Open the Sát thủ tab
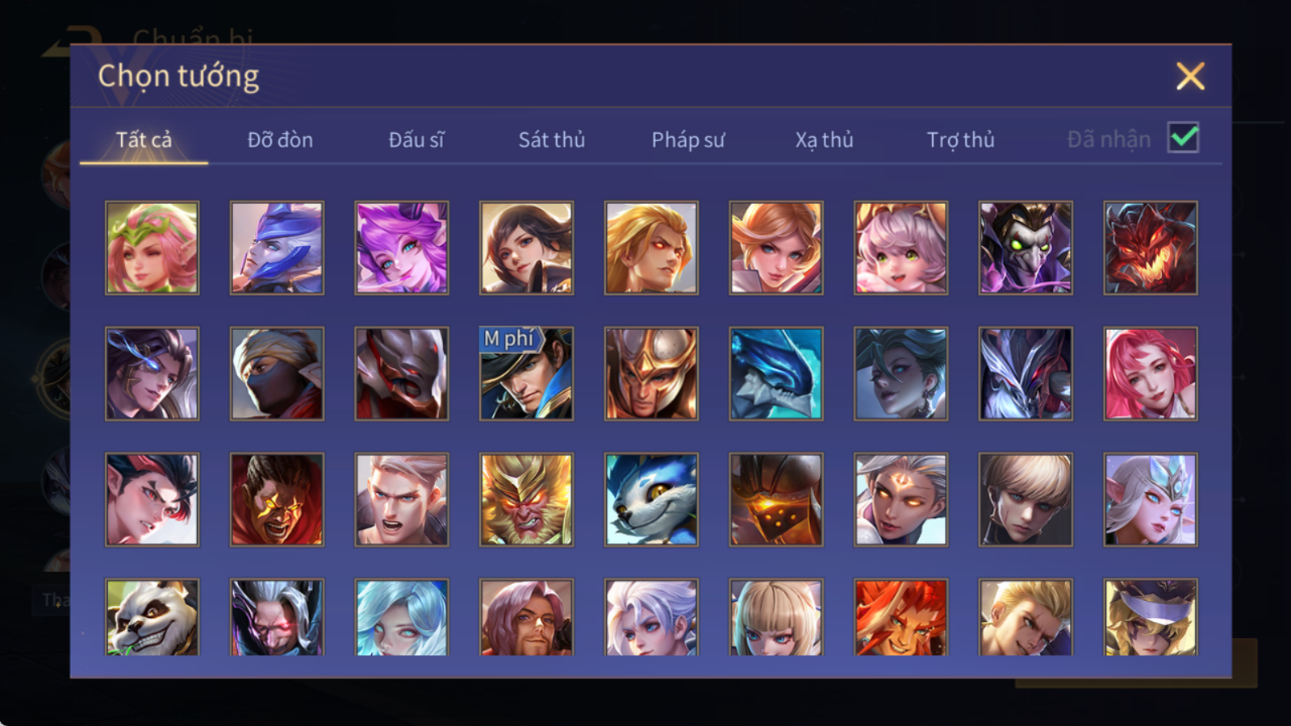Screen dimensions: 1291x726 (x=552, y=140)
